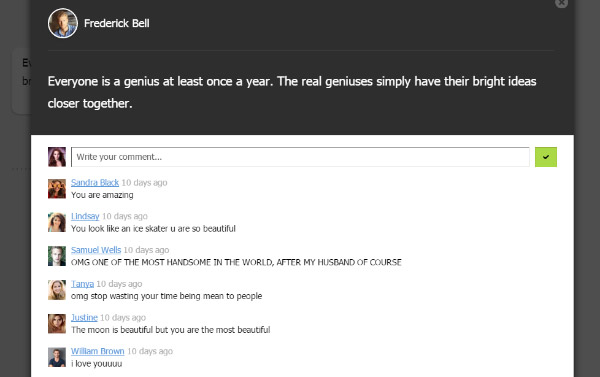Click Lindsay's avatar thumbnail

pyautogui.click(x=57, y=222)
